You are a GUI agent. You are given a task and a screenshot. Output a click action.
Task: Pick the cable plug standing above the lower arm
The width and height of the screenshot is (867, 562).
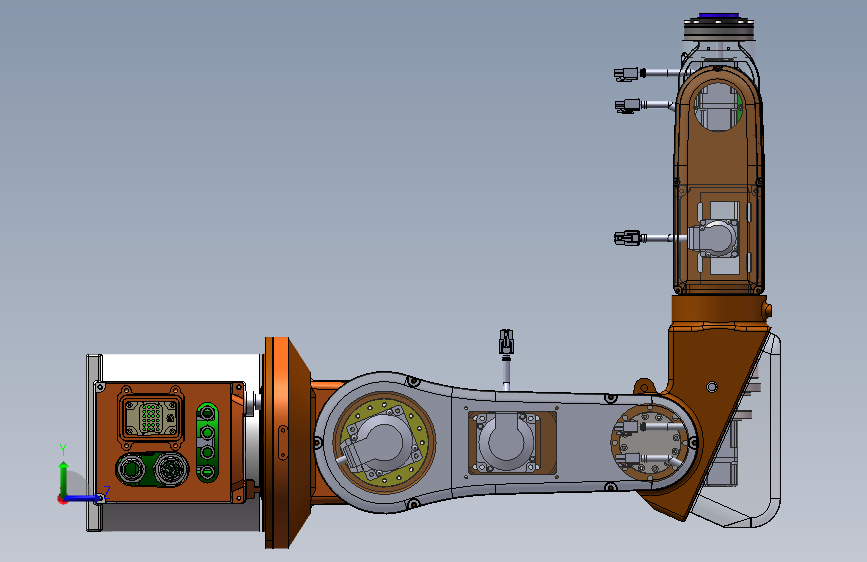(x=506, y=342)
